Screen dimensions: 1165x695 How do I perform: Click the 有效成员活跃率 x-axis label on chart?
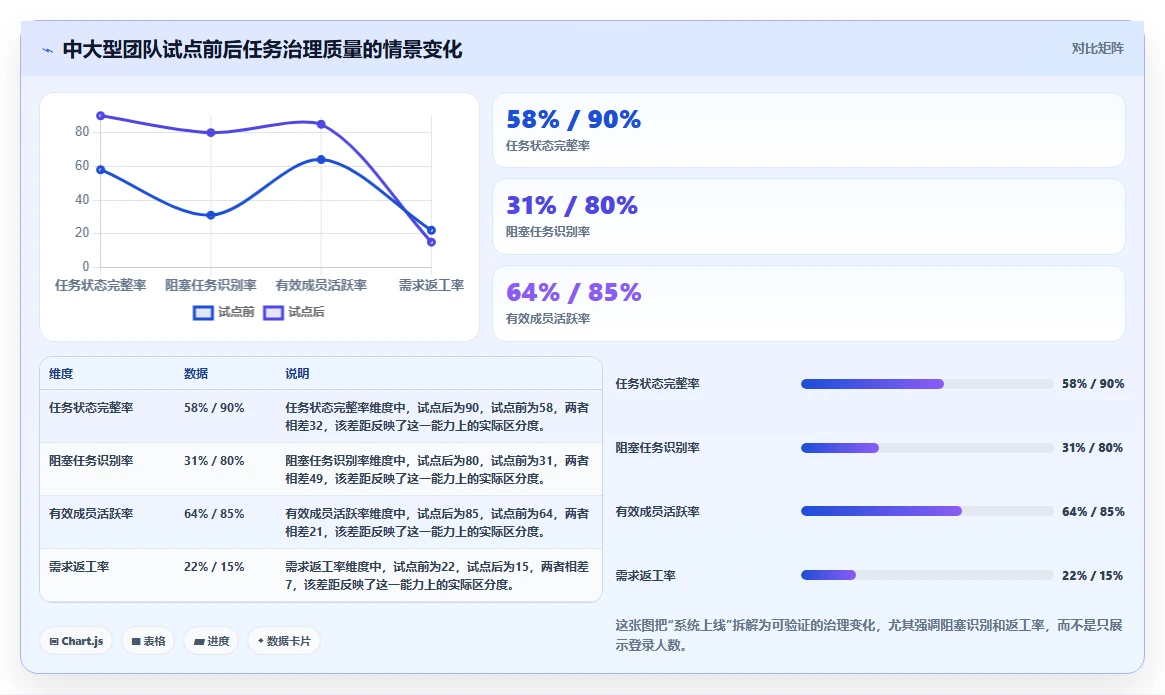pyautogui.click(x=321, y=285)
